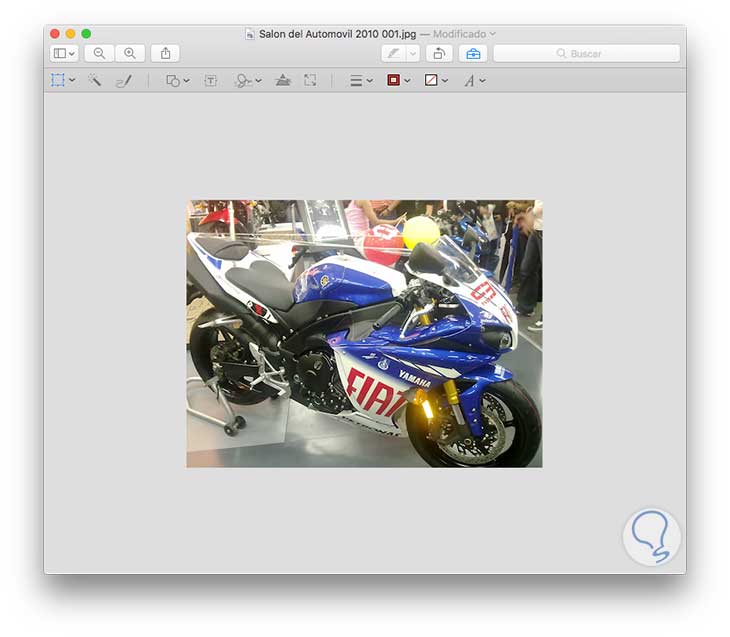The width and height of the screenshot is (730, 637).
Task: Expand the fill color dropdown arrow
Action: (x=445, y=81)
